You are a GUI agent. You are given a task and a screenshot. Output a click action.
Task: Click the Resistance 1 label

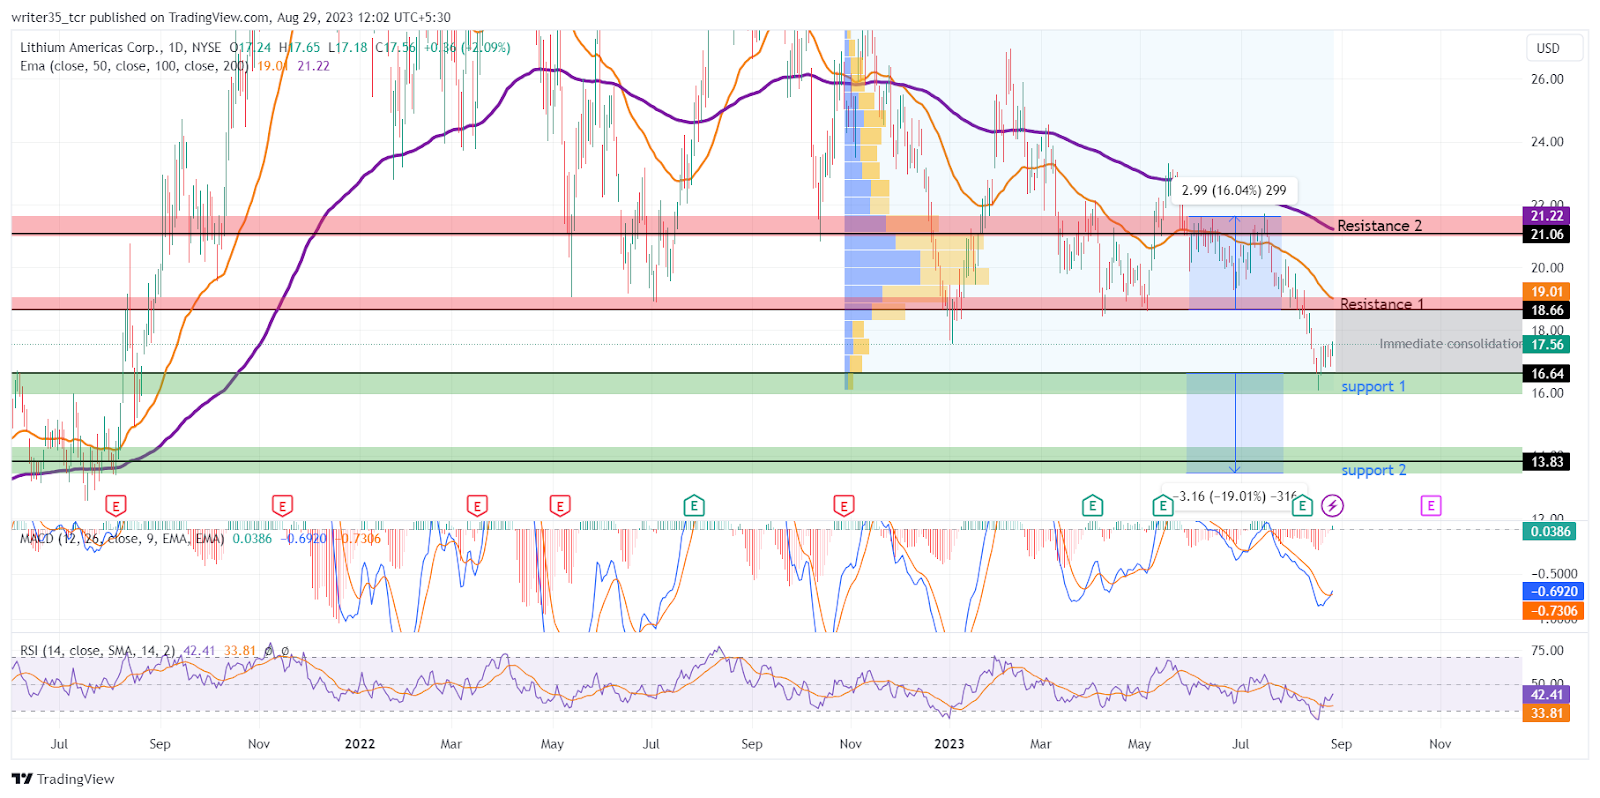1381,304
